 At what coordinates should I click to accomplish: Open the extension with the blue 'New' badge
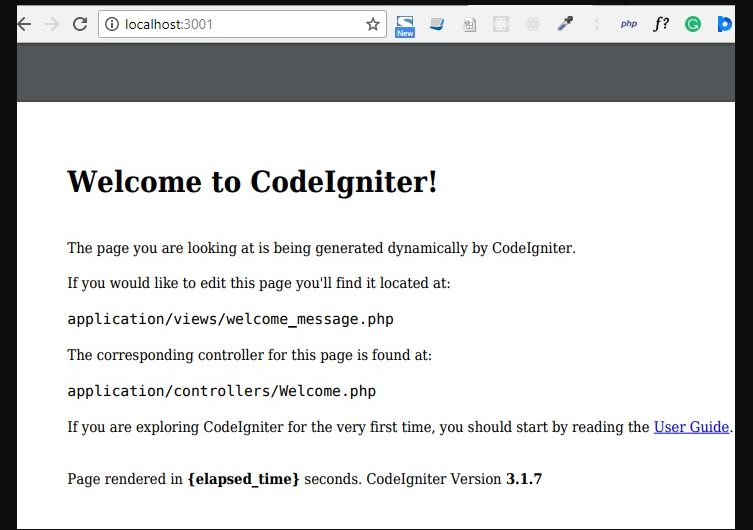click(x=404, y=26)
